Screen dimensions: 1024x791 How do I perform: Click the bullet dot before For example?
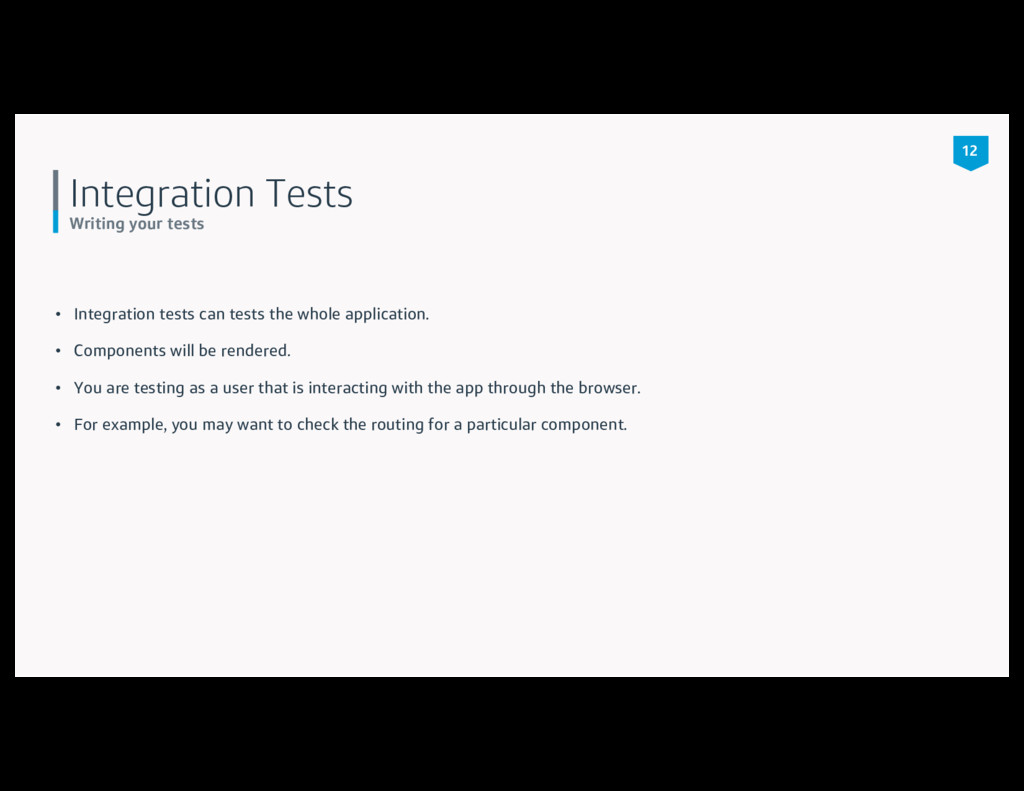coord(58,425)
